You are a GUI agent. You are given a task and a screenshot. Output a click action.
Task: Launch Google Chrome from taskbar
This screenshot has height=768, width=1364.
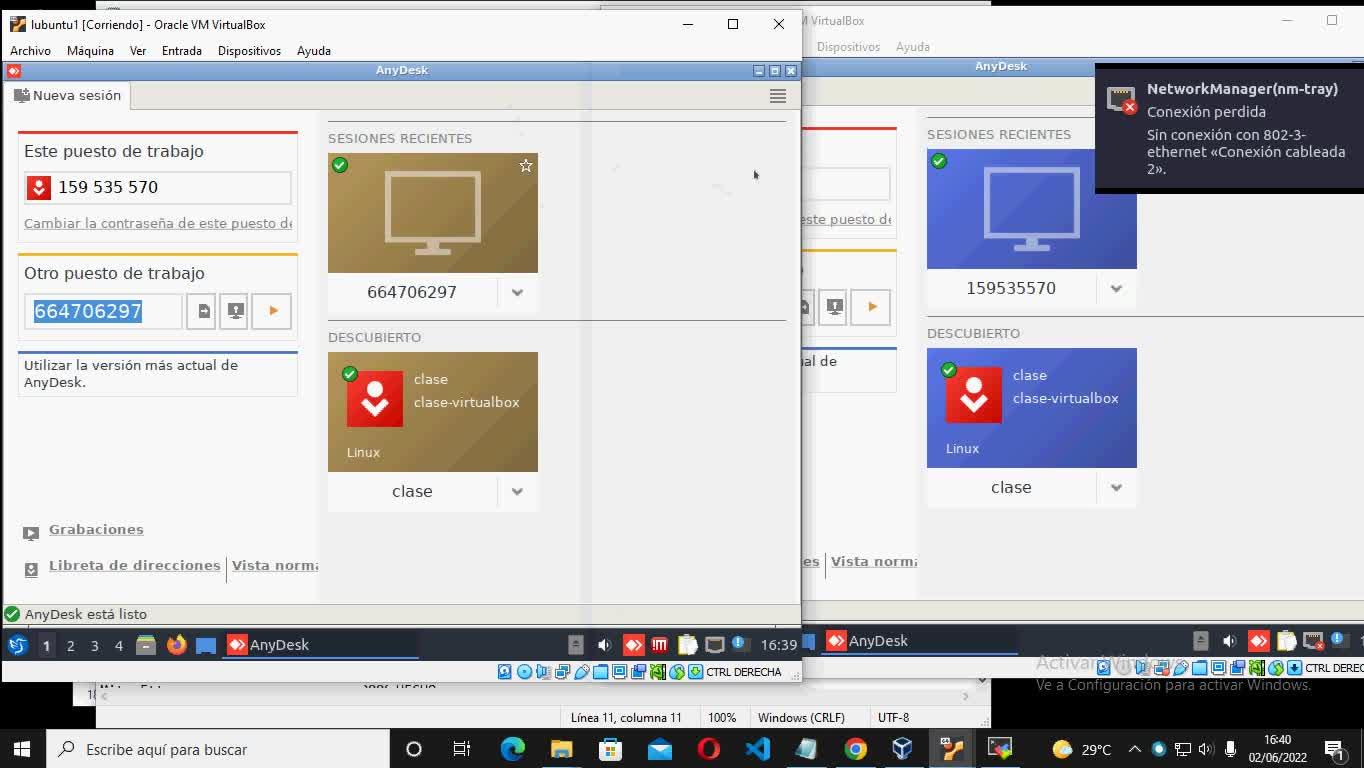[x=855, y=749]
